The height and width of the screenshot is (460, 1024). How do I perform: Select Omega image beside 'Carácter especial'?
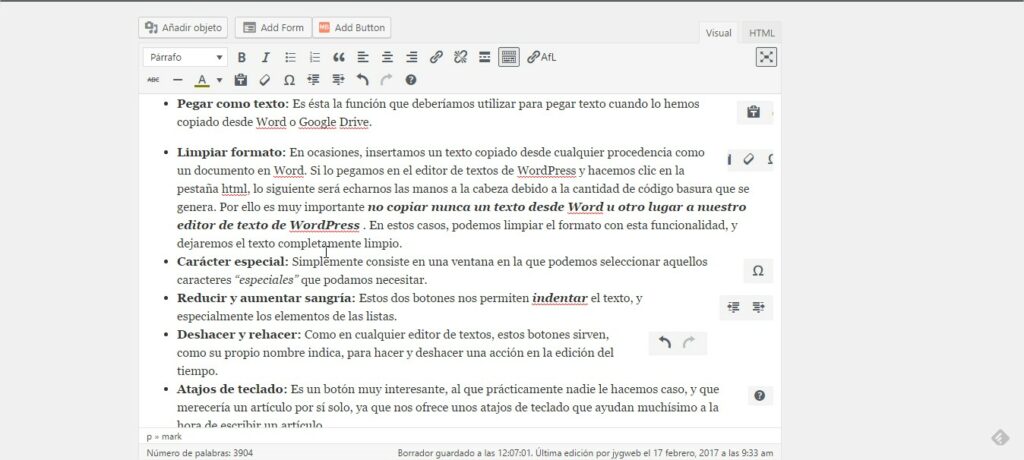tap(758, 271)
